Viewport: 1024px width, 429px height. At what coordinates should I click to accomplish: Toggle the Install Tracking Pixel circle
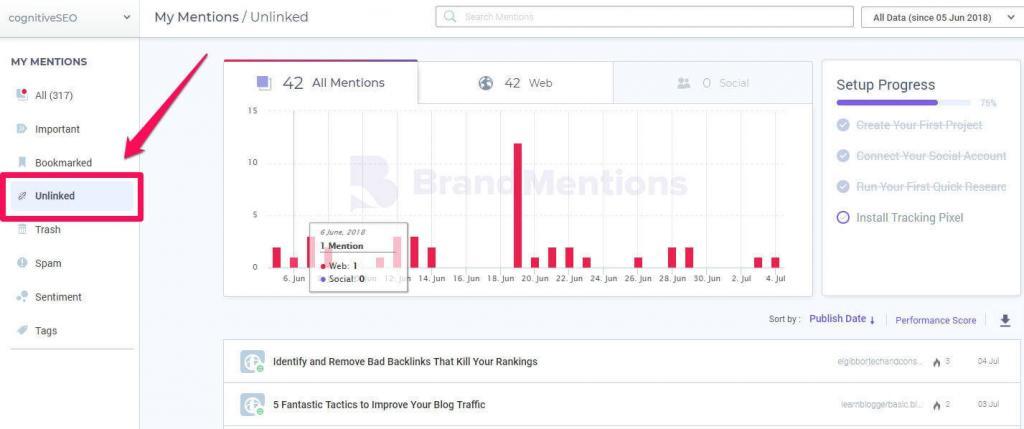(843, 217)
